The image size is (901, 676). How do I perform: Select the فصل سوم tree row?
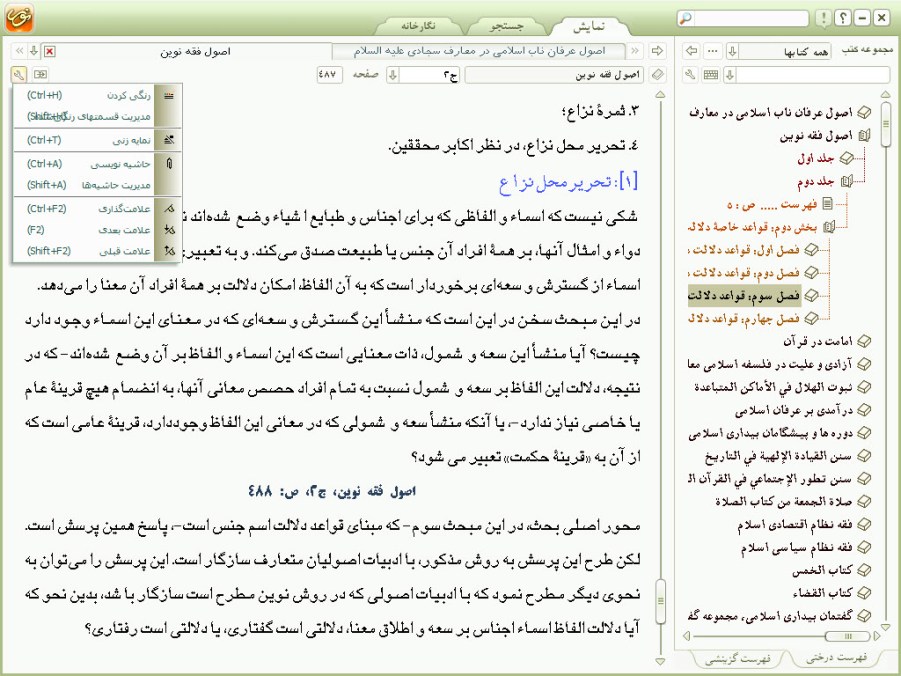[744, 296]
